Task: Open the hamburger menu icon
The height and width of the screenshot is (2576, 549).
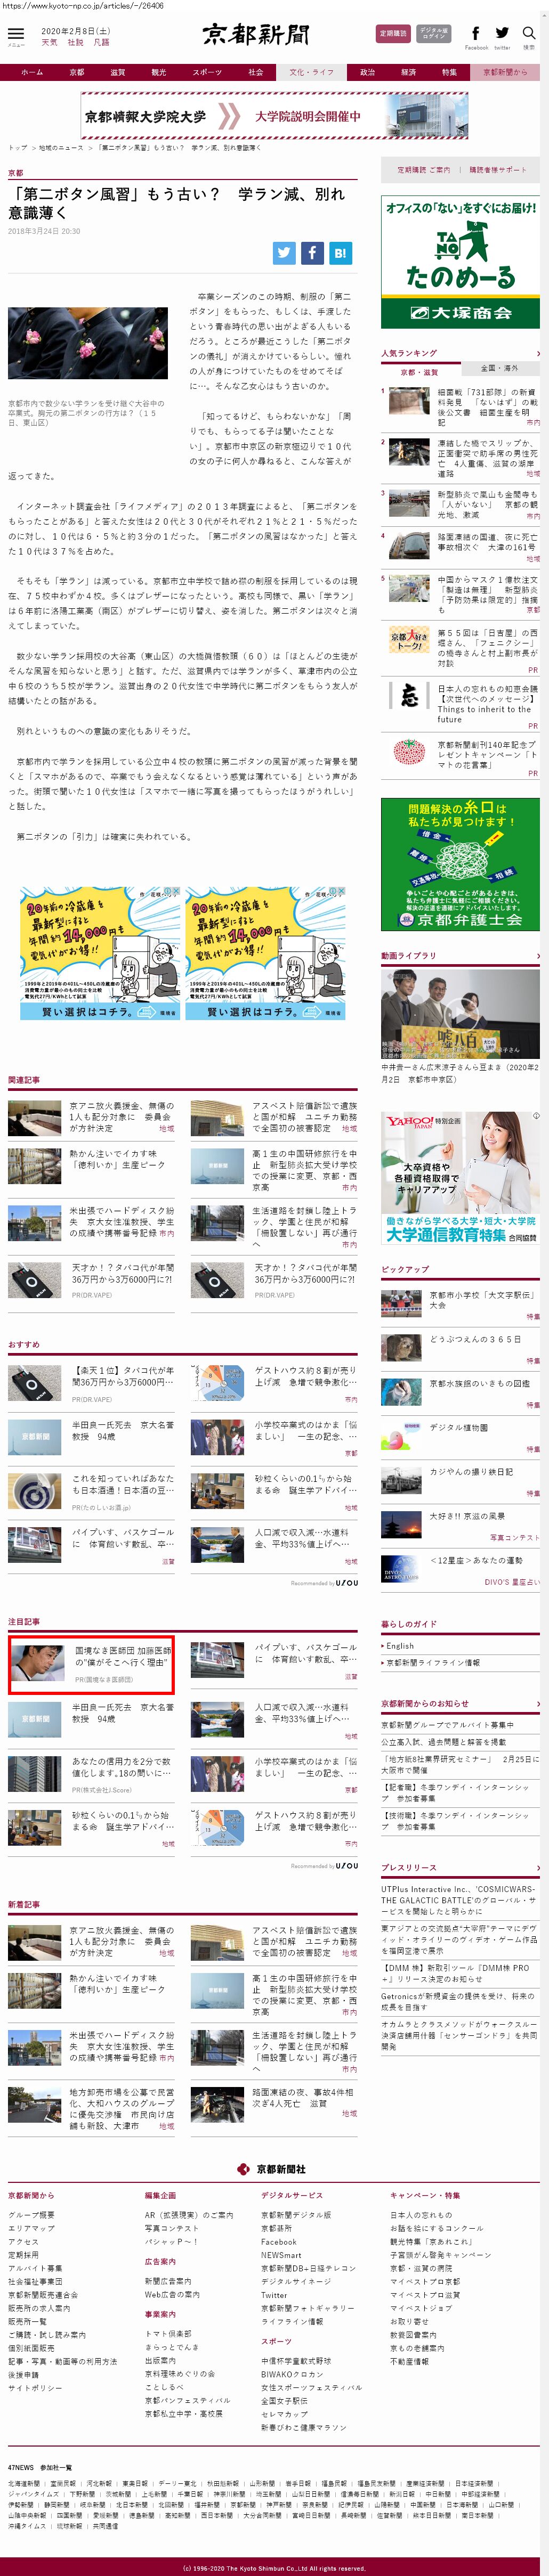Action: click(16, 35)
